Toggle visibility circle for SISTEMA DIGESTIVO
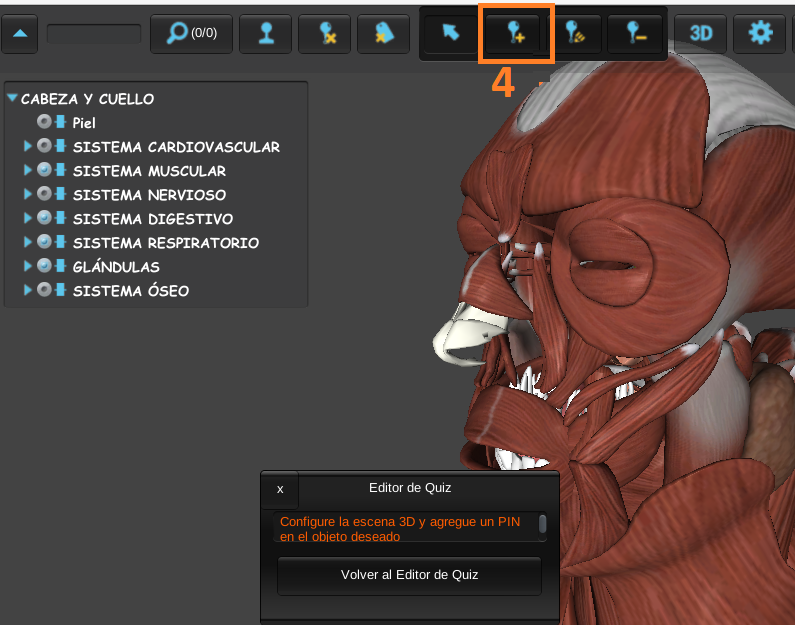 [x=44, y=218]
